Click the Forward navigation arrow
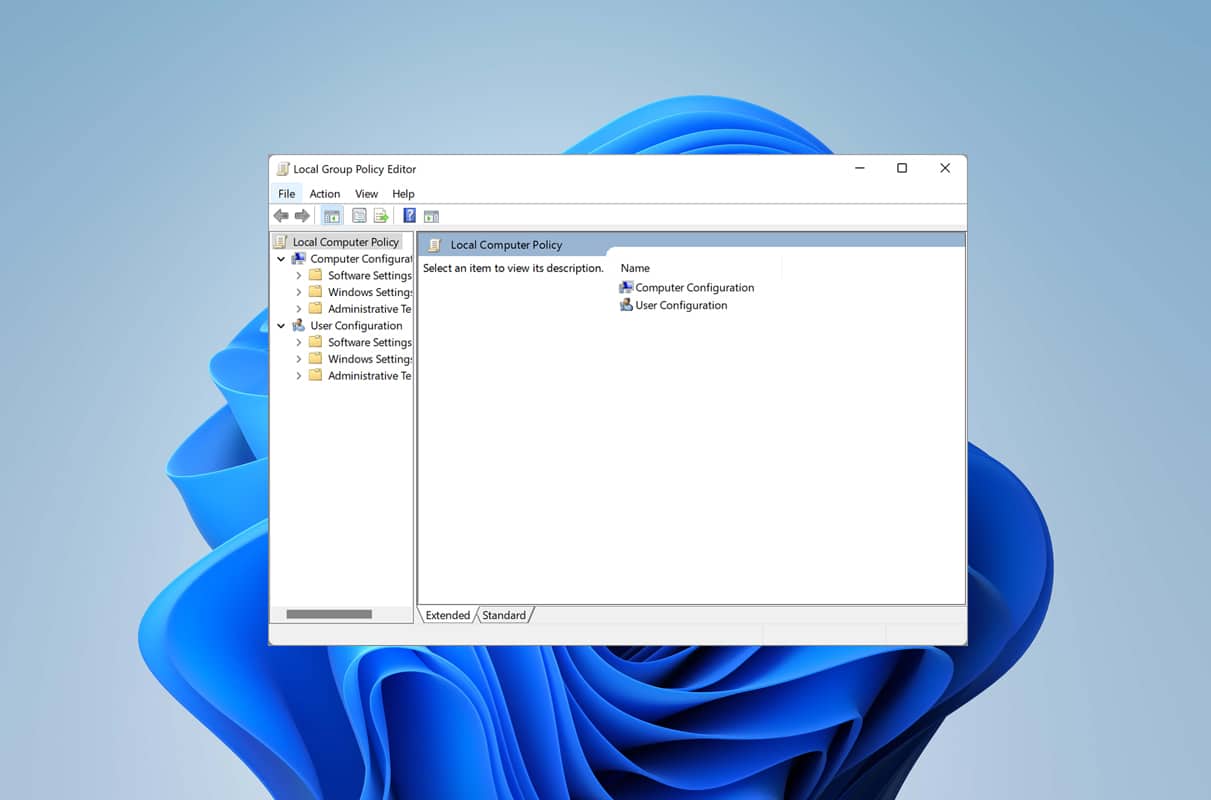This screenshot has height=800, width=1211. pyautogui.click(x=303, y=215)
